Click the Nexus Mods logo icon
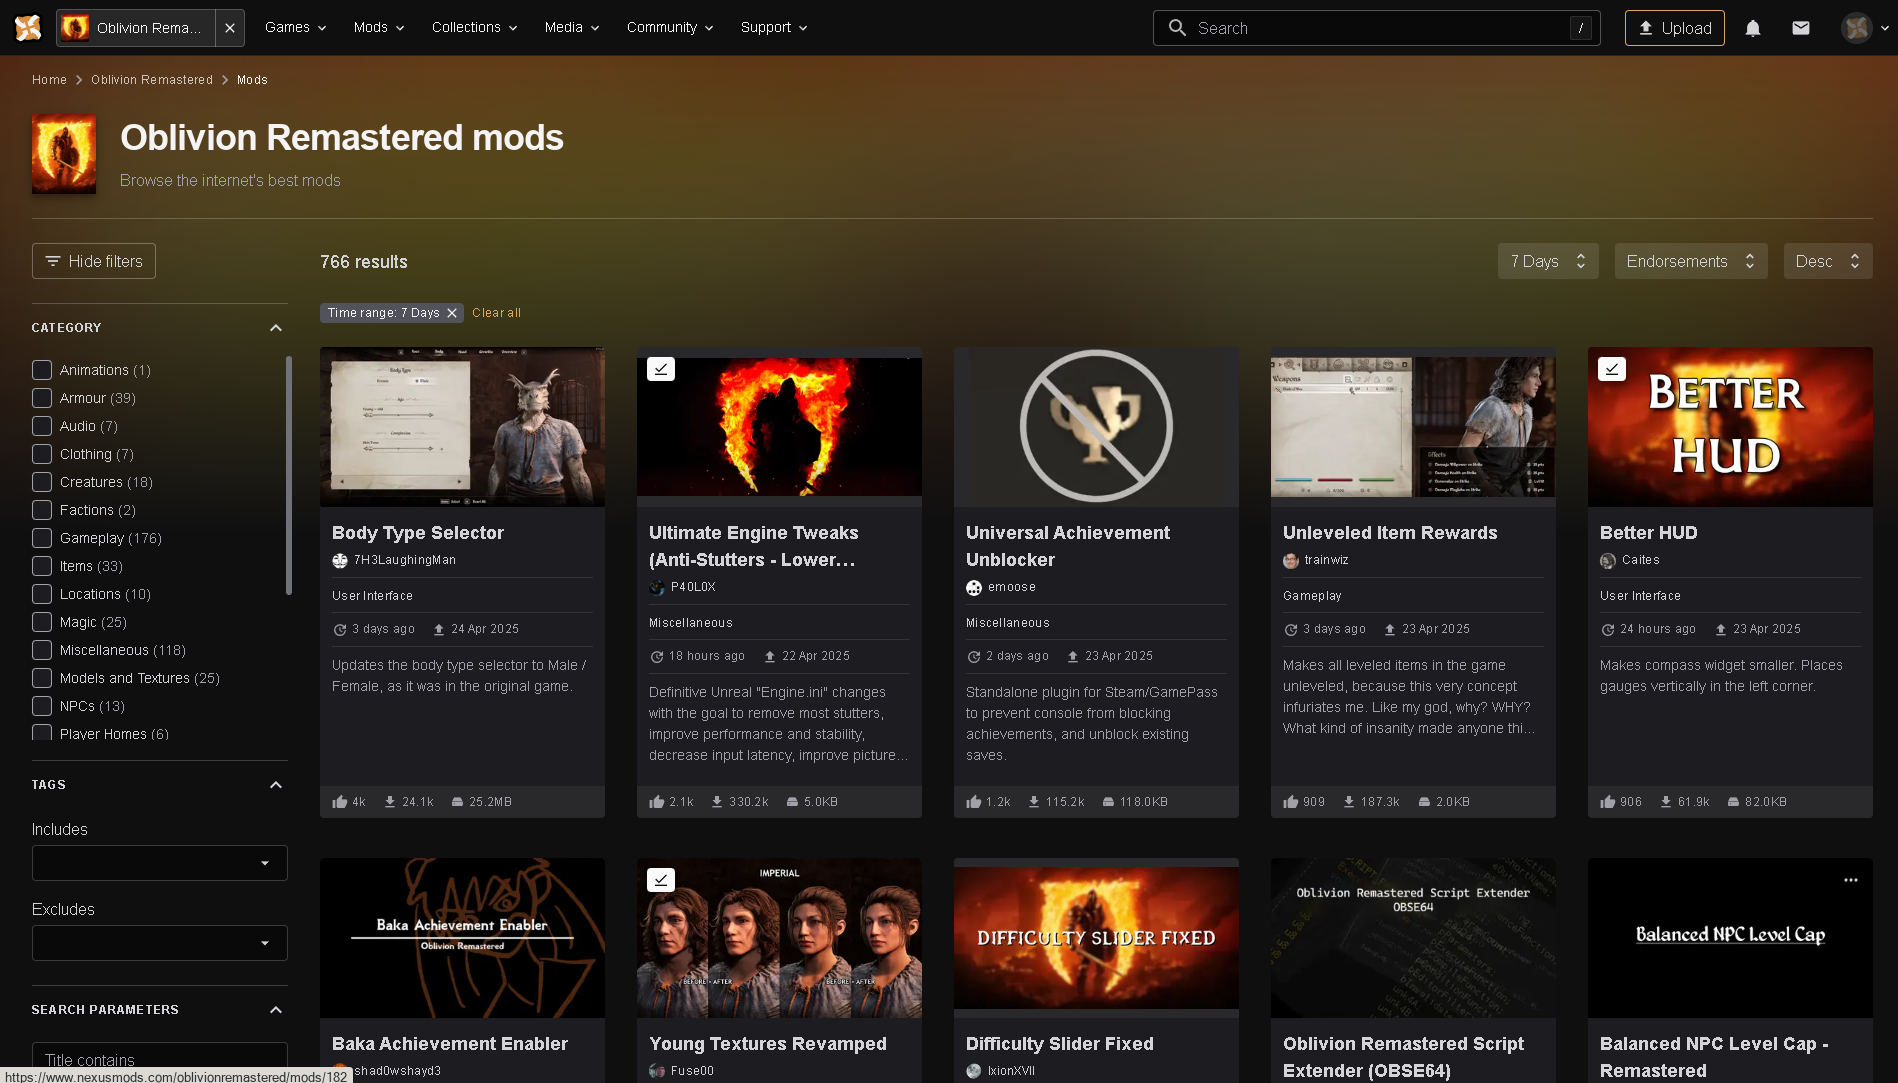The height and width of the screenshot is (1083, 1898). (28, 28)
